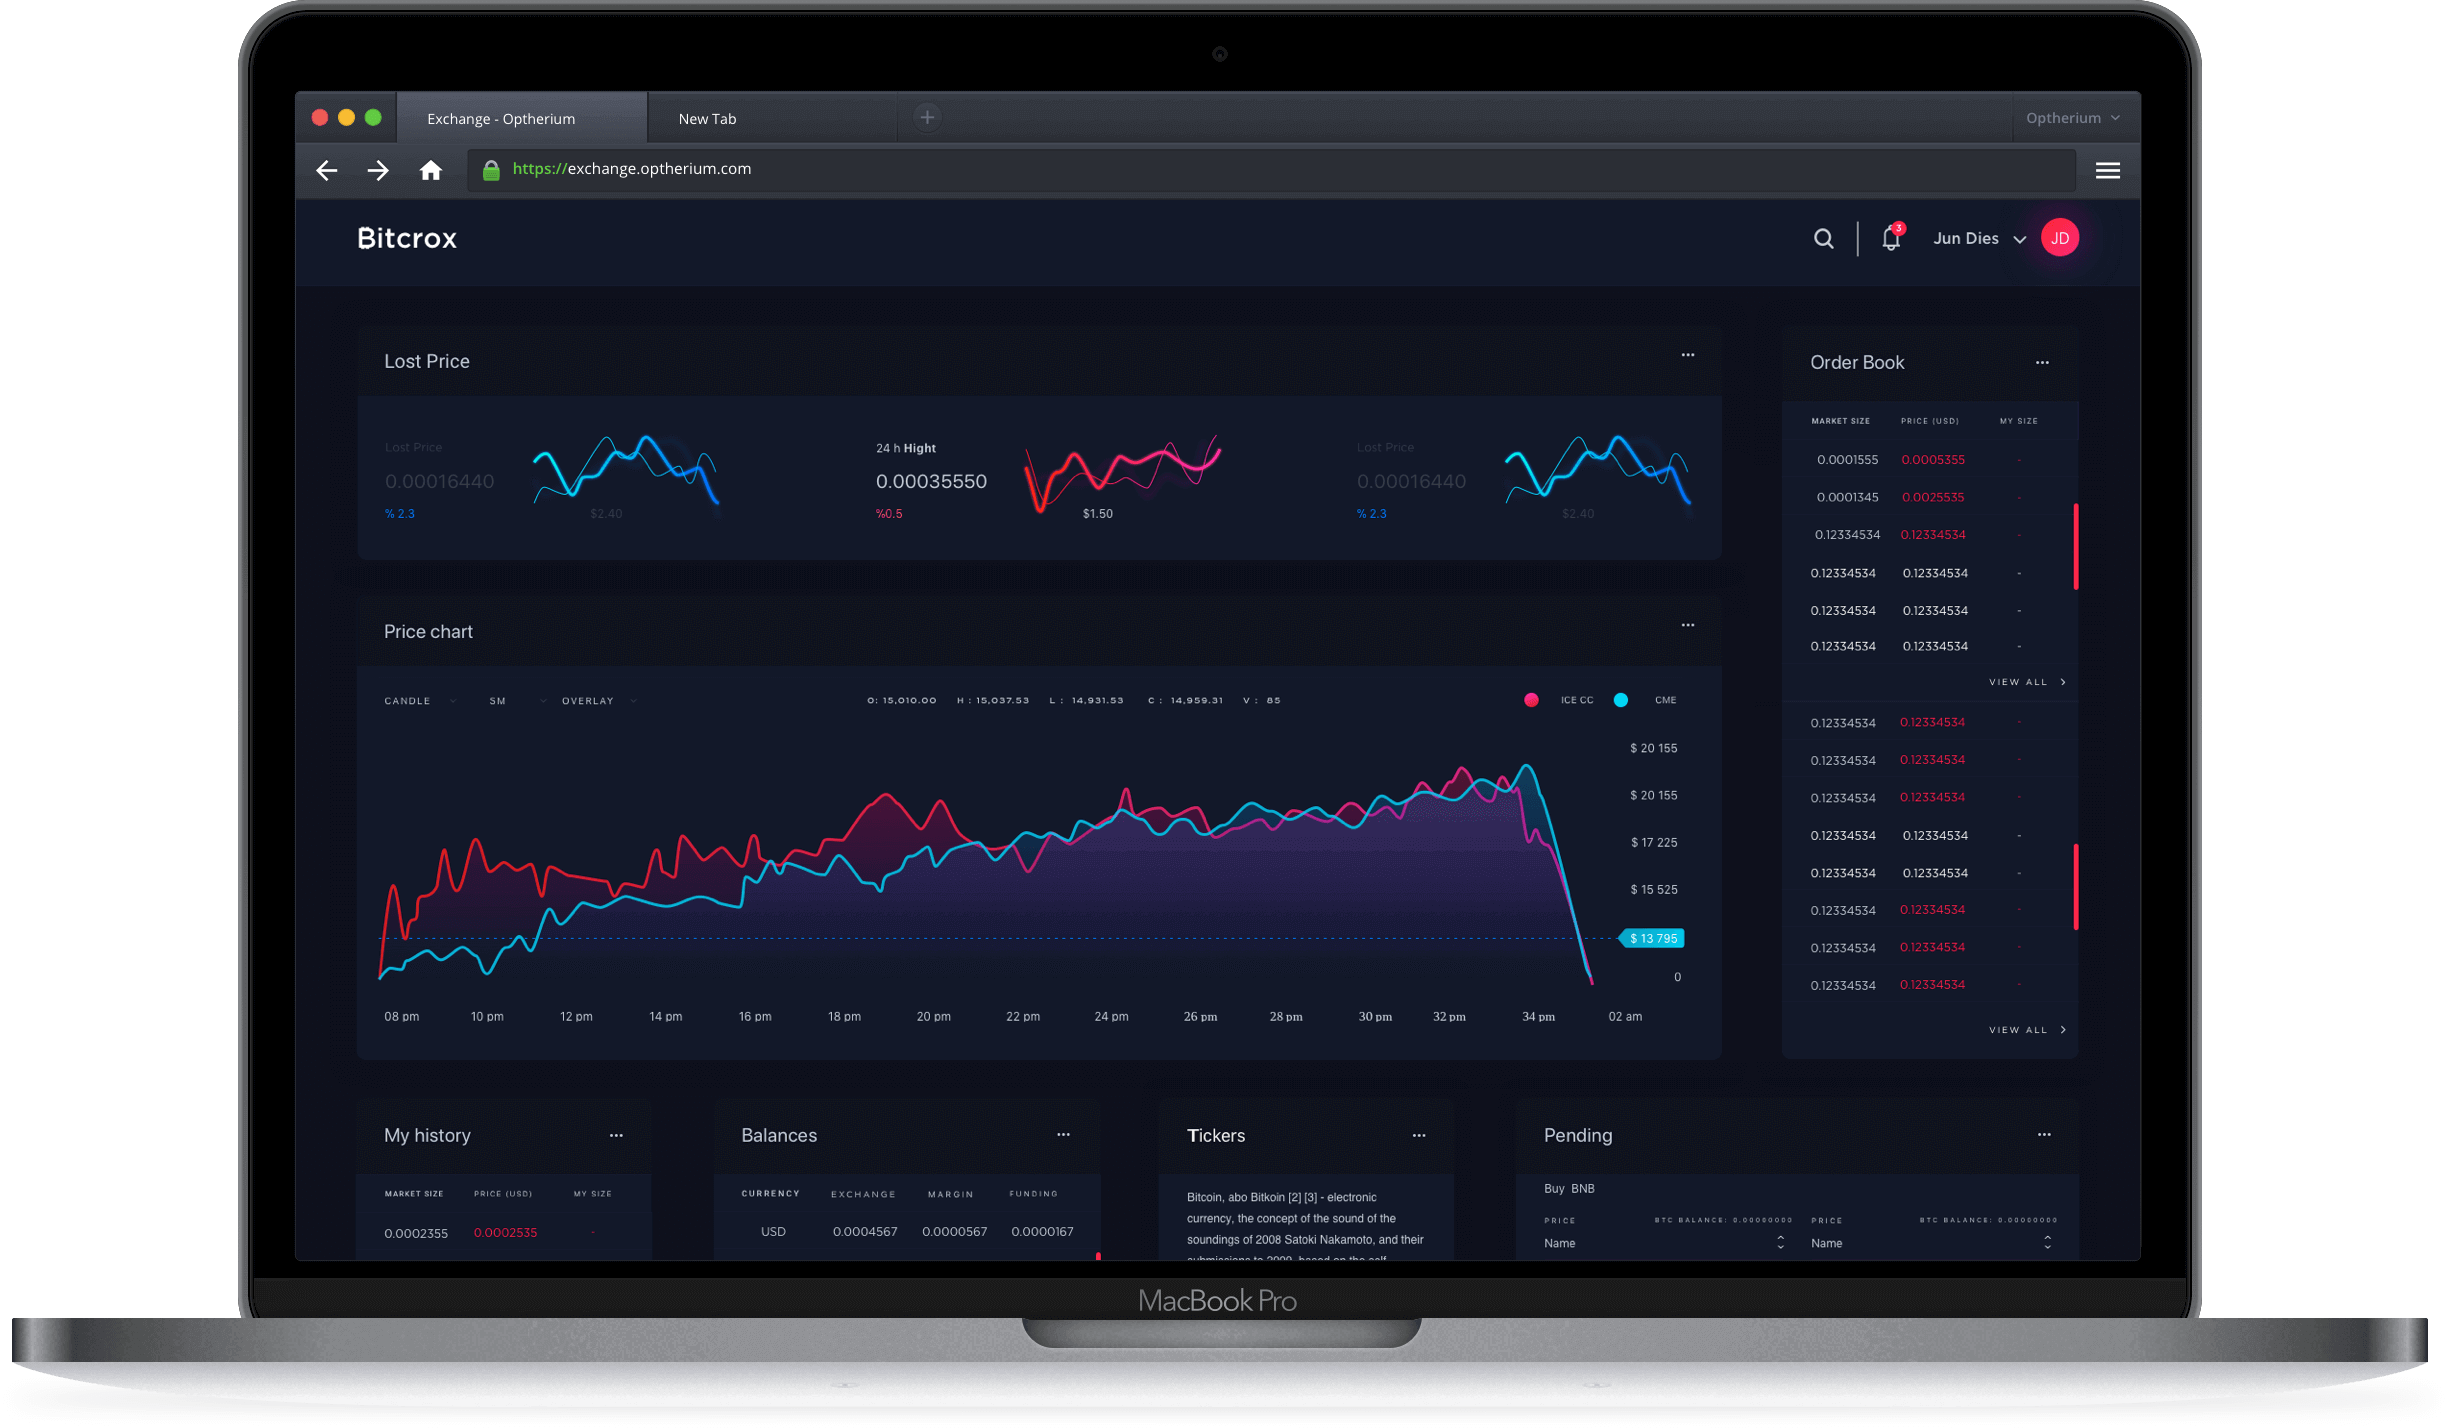
Task: Open search with the magnifier icon
Action: tap(1824, 239)
